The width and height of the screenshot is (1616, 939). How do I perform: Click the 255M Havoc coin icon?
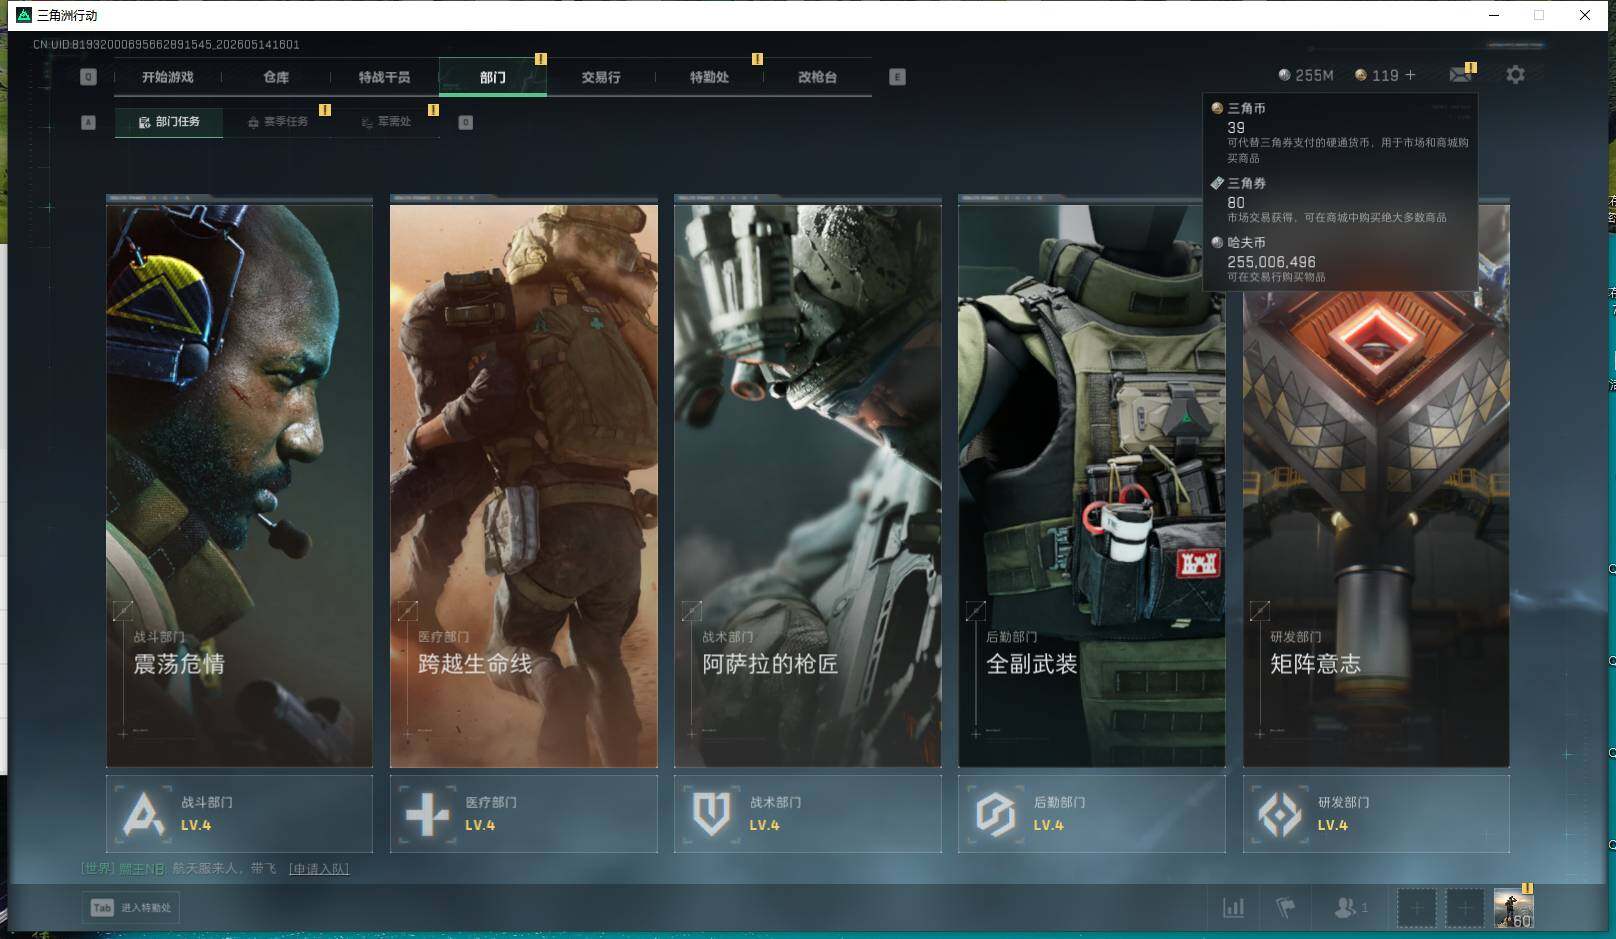tap(1284, 75)
